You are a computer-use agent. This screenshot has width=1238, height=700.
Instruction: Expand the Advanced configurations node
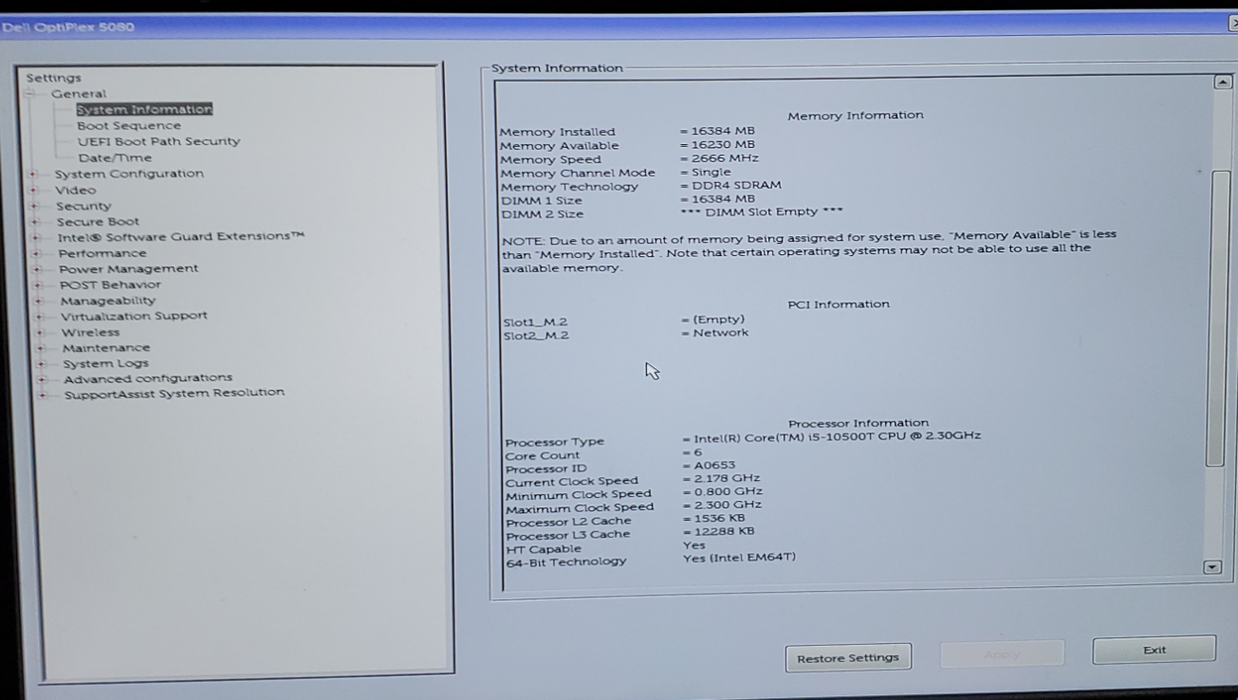42,379
